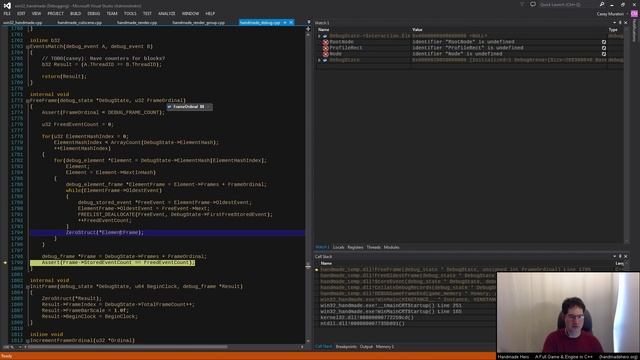Click the Quick Launch search field
640x360 pixels.
[567, 4]
